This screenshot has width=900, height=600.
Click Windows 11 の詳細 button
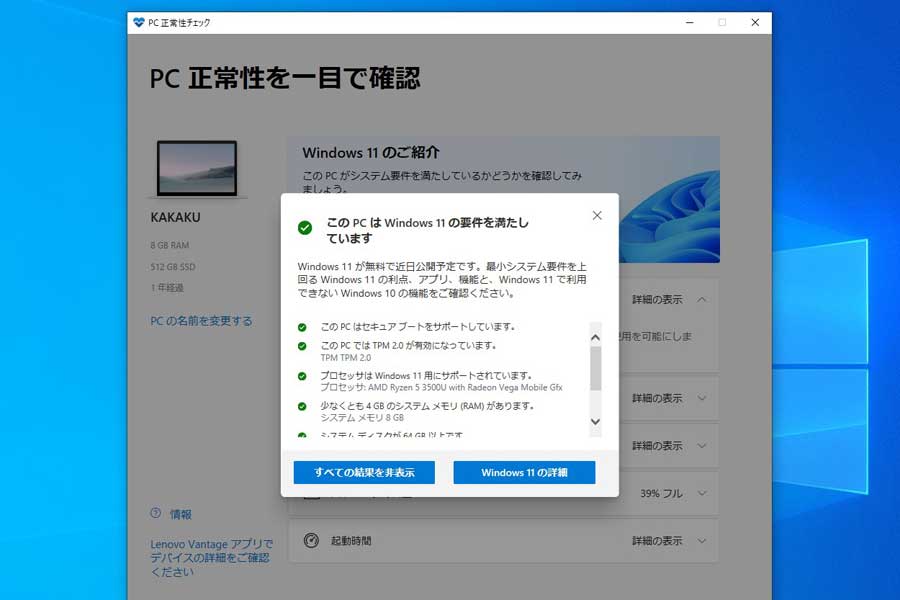point(524,473)
